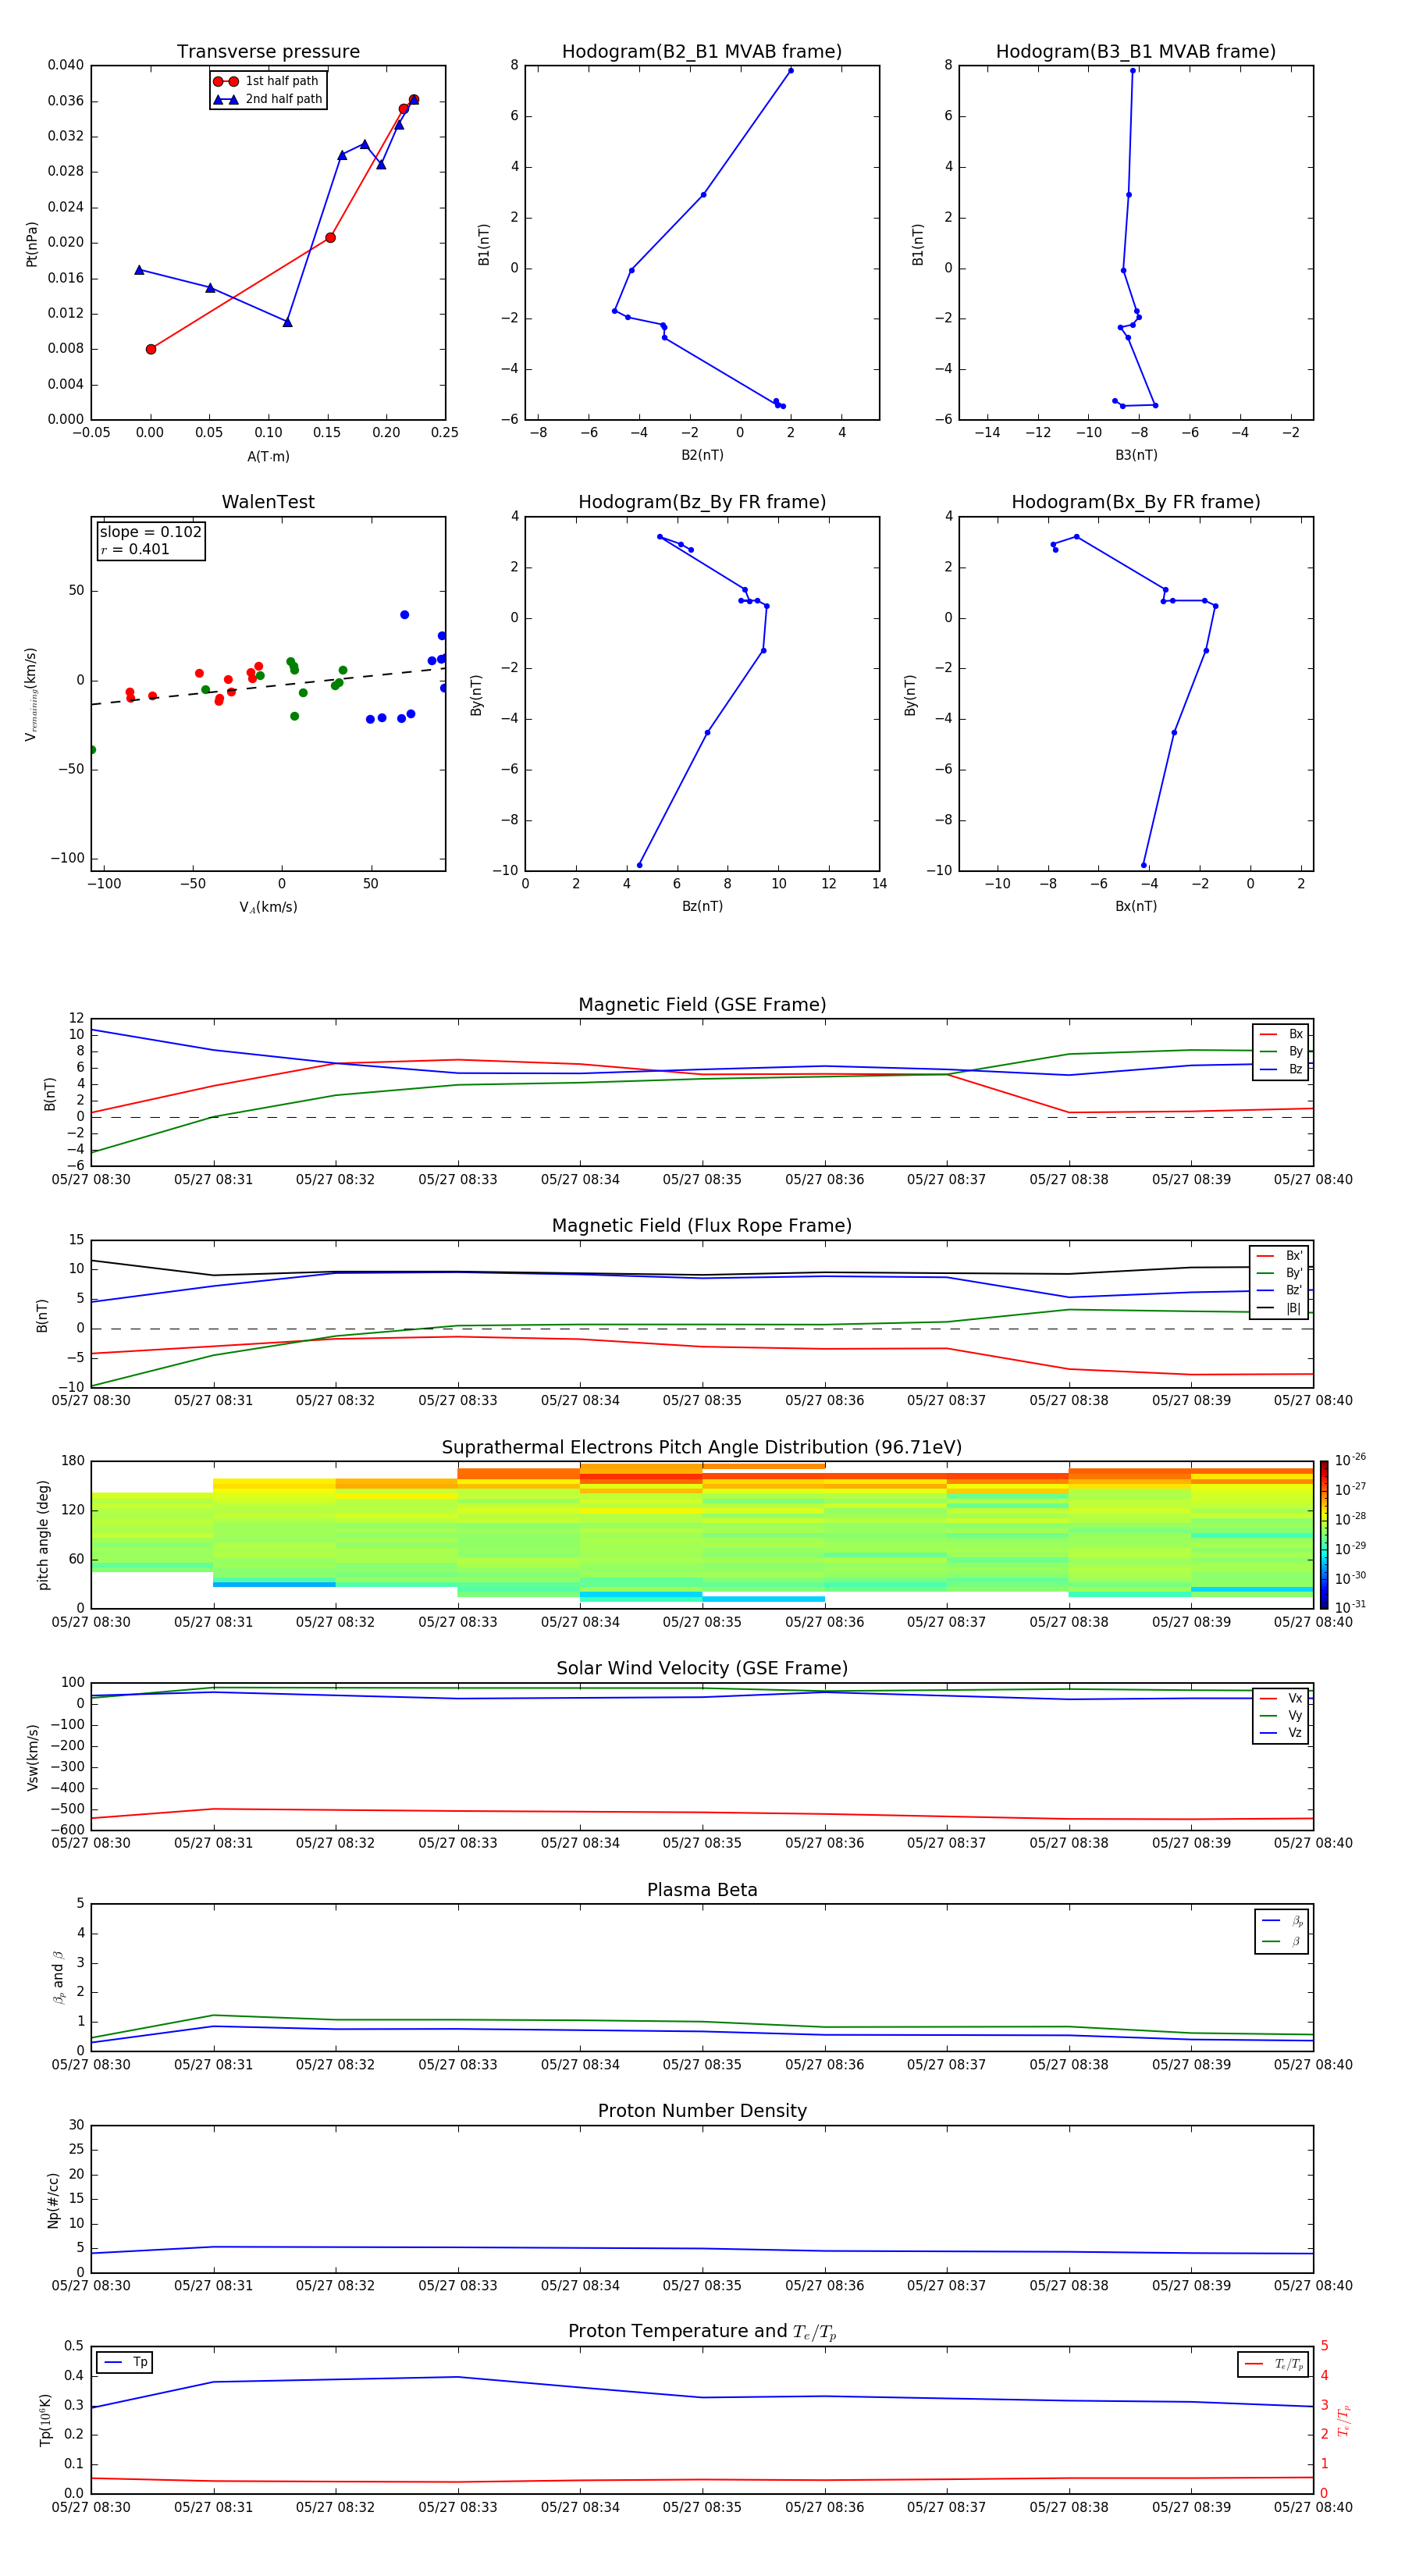The height and width of the screenshot is (2576, 1405).
Task: Click the "B2(nT)" x-axis label
Action: [x=702, y=455]
